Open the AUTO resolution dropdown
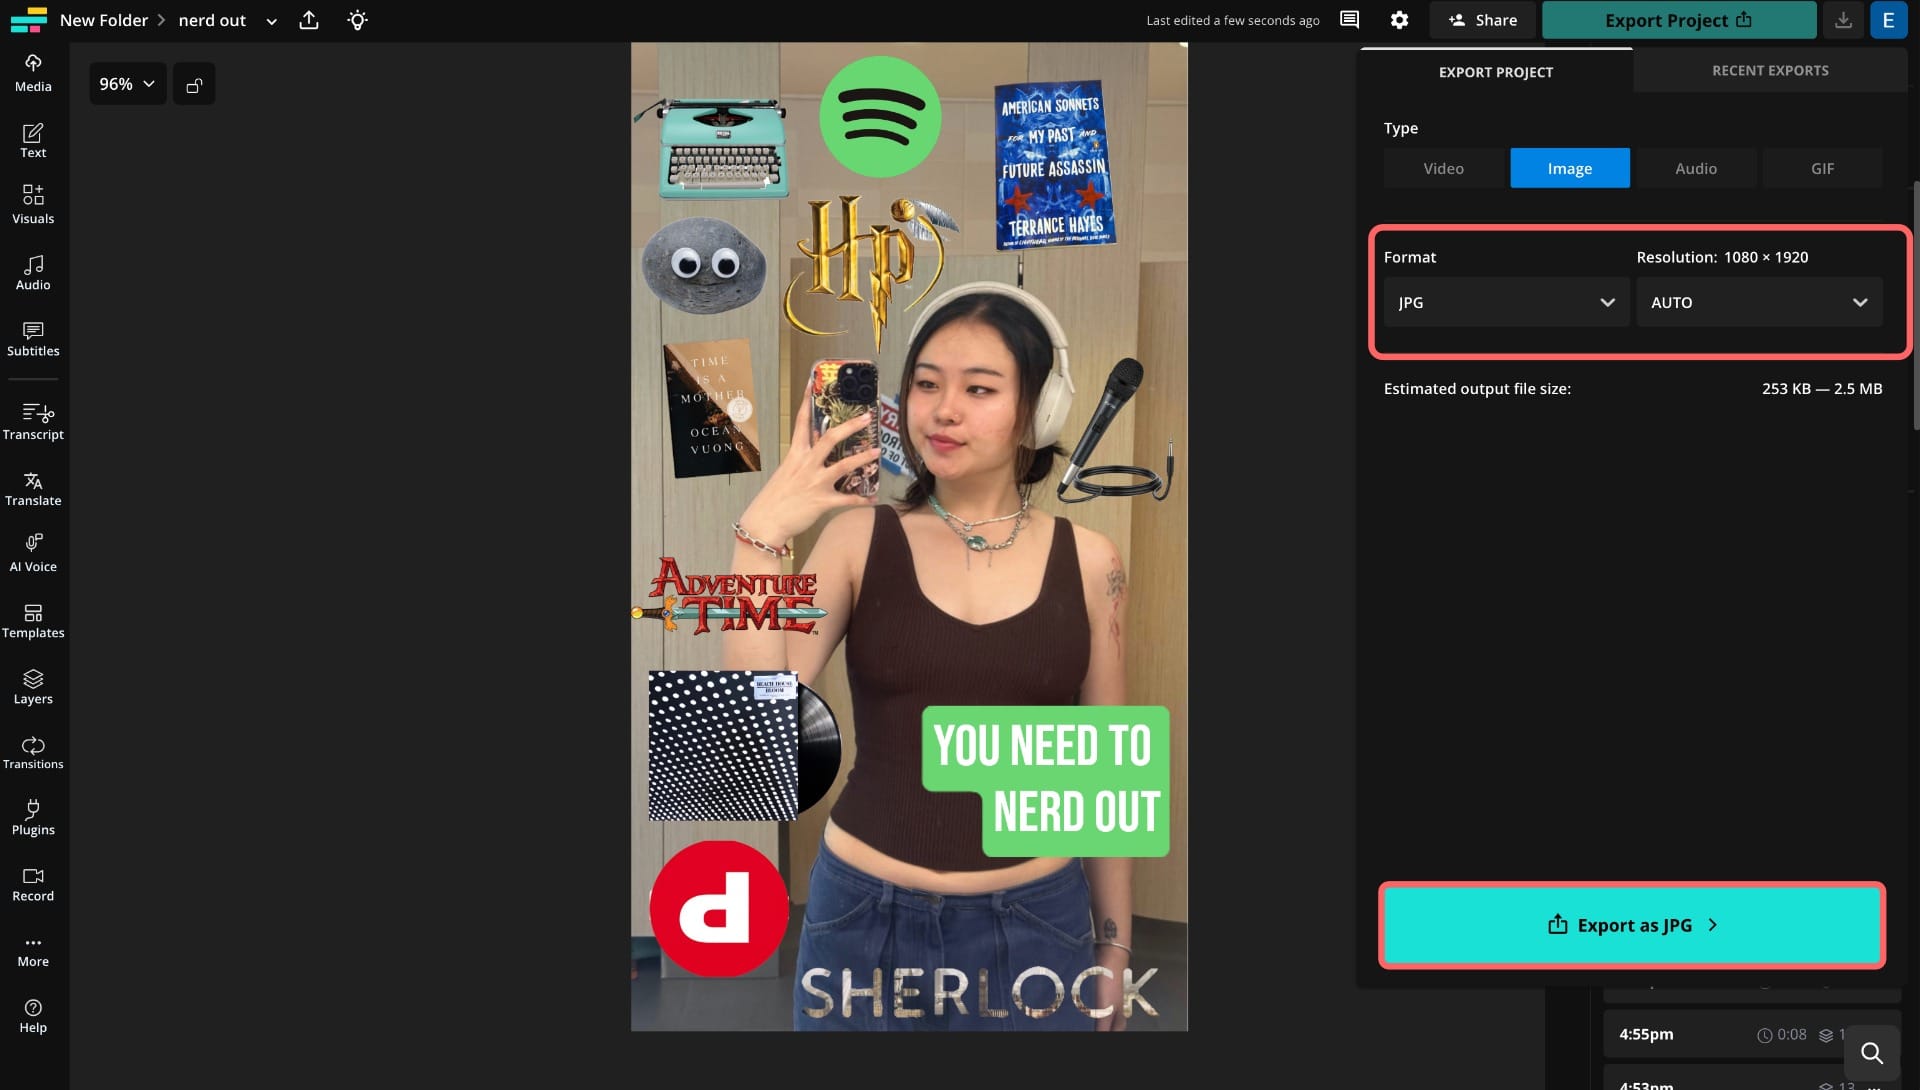1920x1090 pixels. (1758, 302)
